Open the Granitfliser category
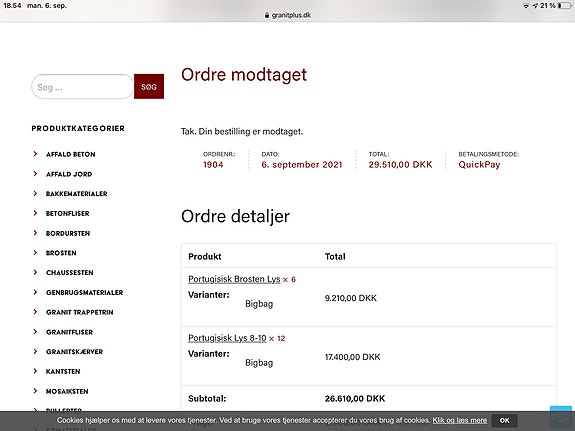 coord(69,332)
